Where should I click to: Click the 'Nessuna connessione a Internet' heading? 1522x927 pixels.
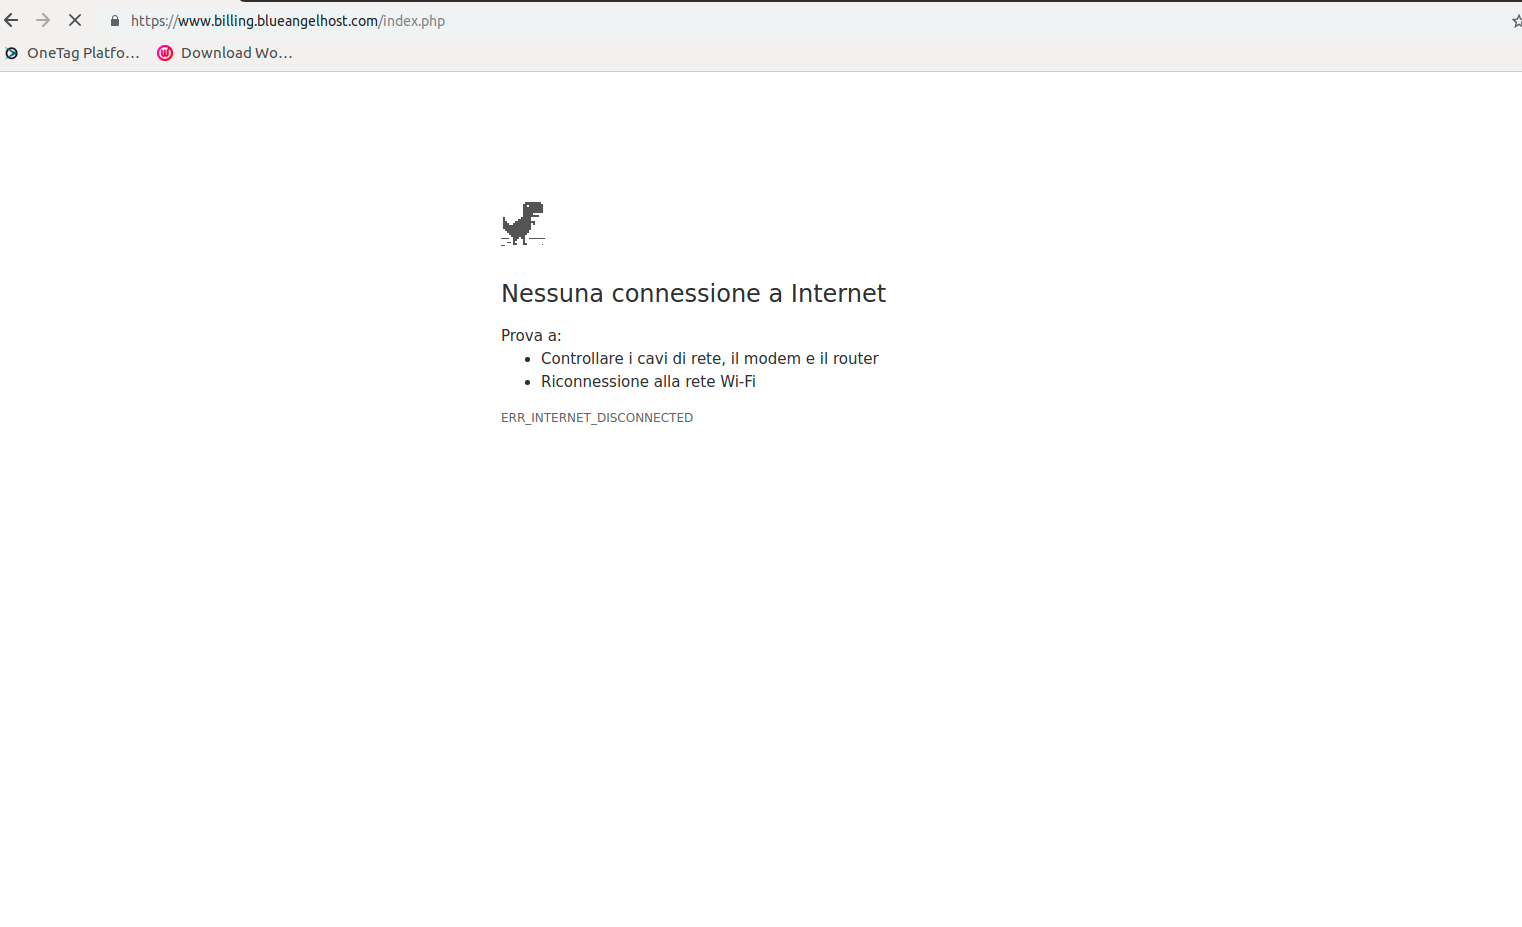click(x=693, y=293)
